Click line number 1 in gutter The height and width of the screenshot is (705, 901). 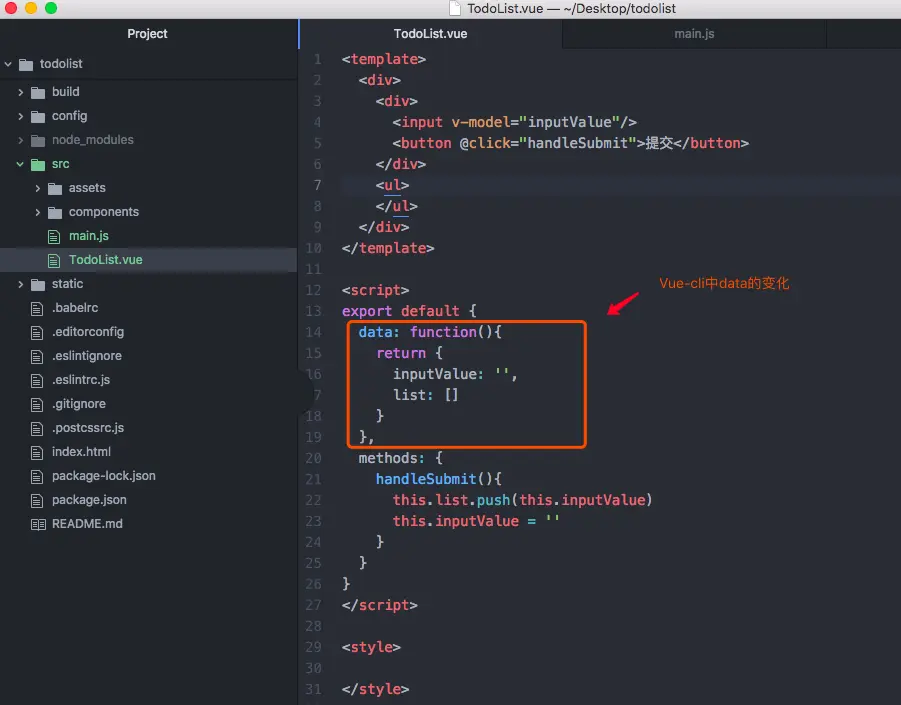(317, 59)
